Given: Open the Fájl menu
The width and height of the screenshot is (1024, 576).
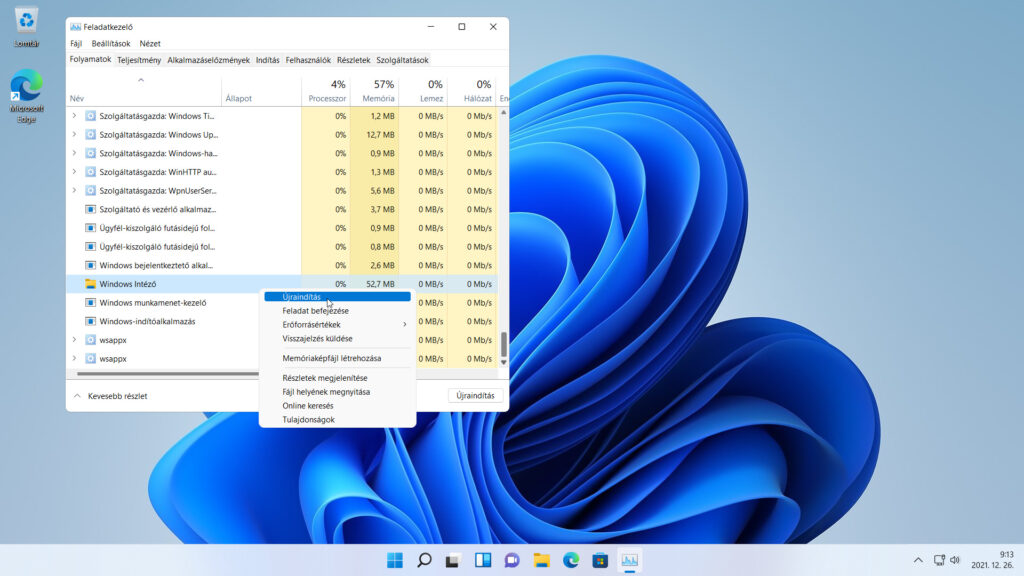Looking at the screenshot, I should (x=76, y=44).
